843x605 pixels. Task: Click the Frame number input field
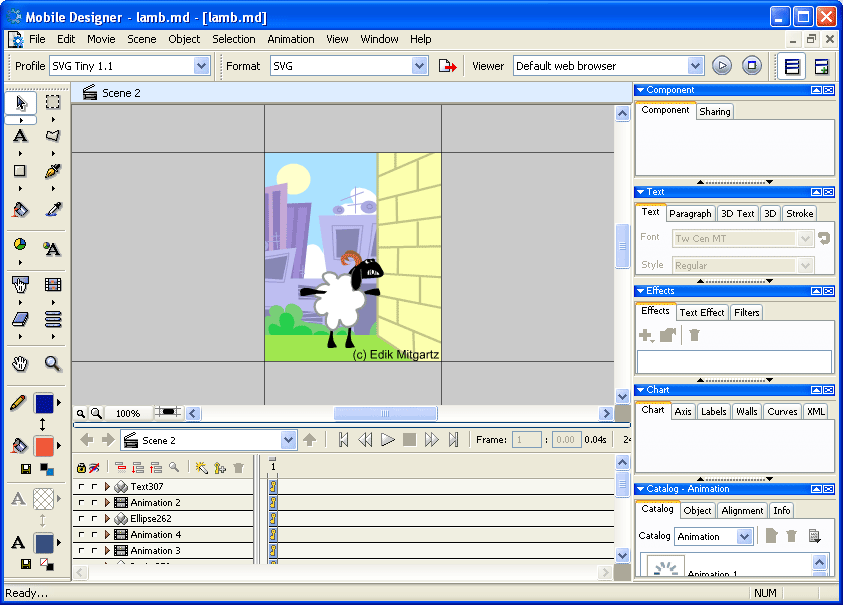526,440
